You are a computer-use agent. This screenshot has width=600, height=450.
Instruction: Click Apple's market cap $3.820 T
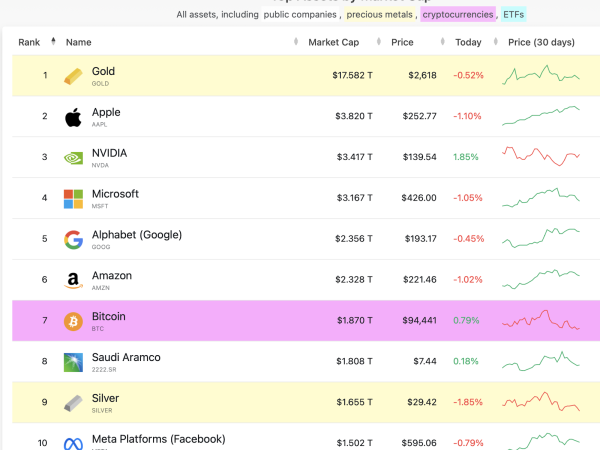(x=354, y=116)
